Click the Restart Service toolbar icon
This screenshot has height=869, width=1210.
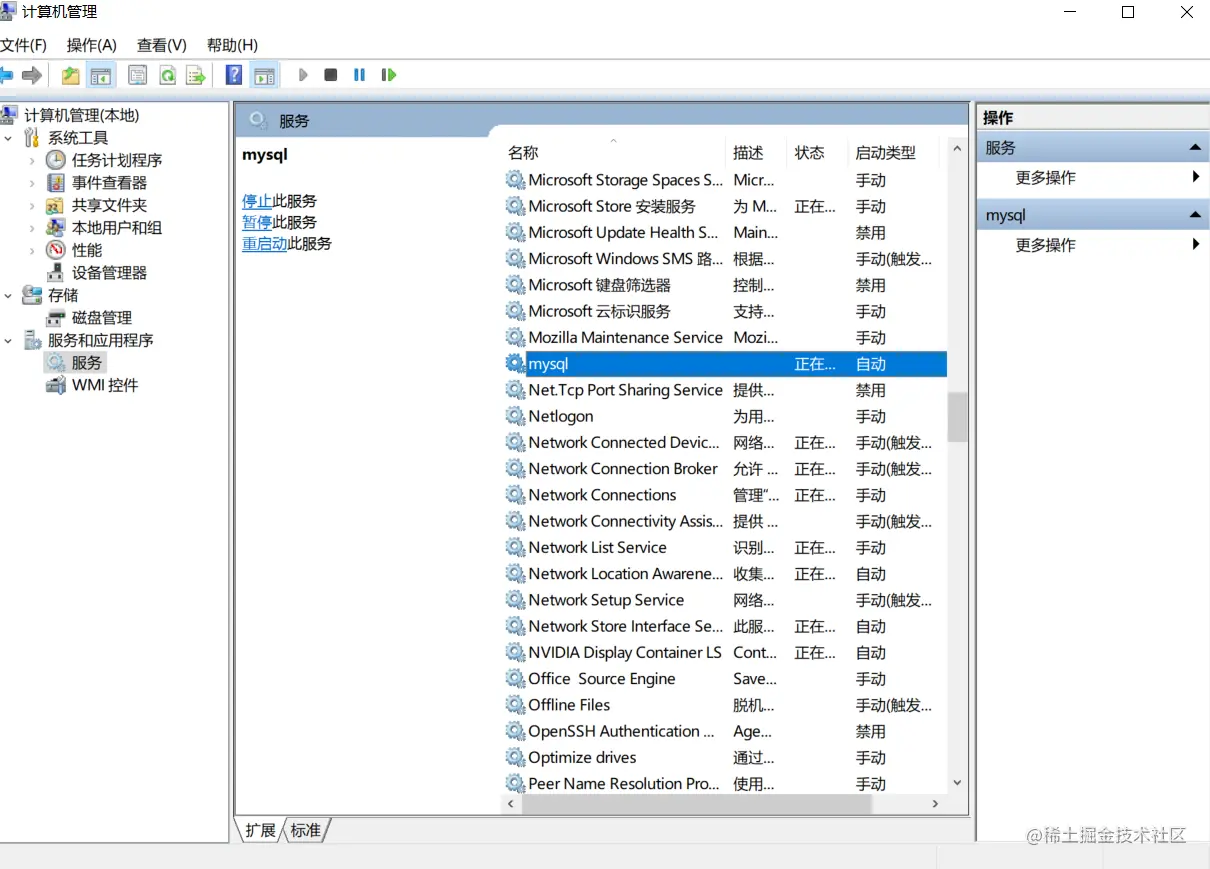point(389,75)
